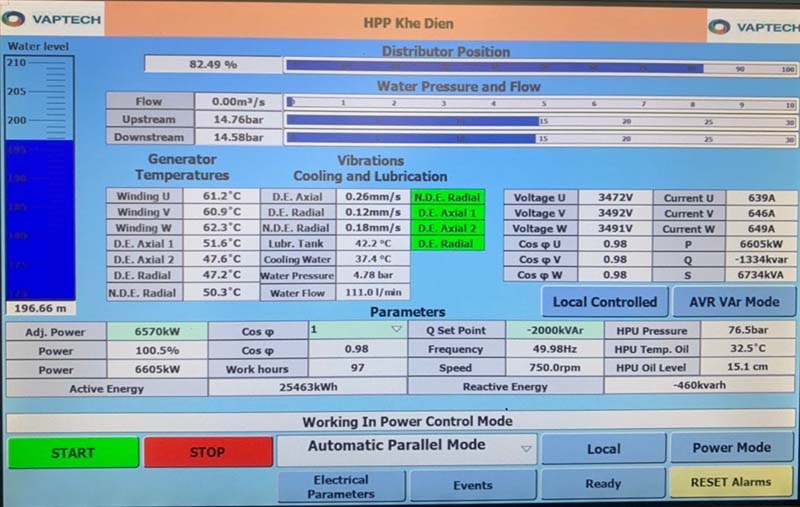This screenshot has height=507, width=800.
Task: Open the Automatic Parallel Mode dropdown
Action: (x=407, y=448)
